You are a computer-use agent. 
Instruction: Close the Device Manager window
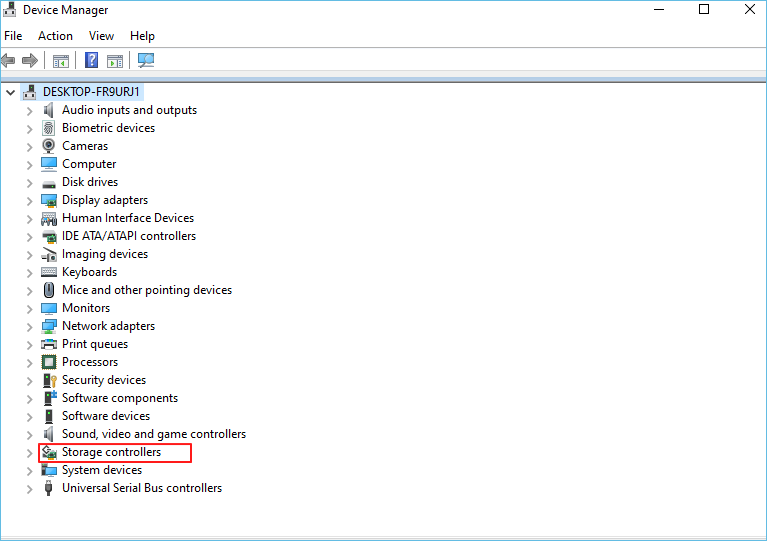(749, 9)
